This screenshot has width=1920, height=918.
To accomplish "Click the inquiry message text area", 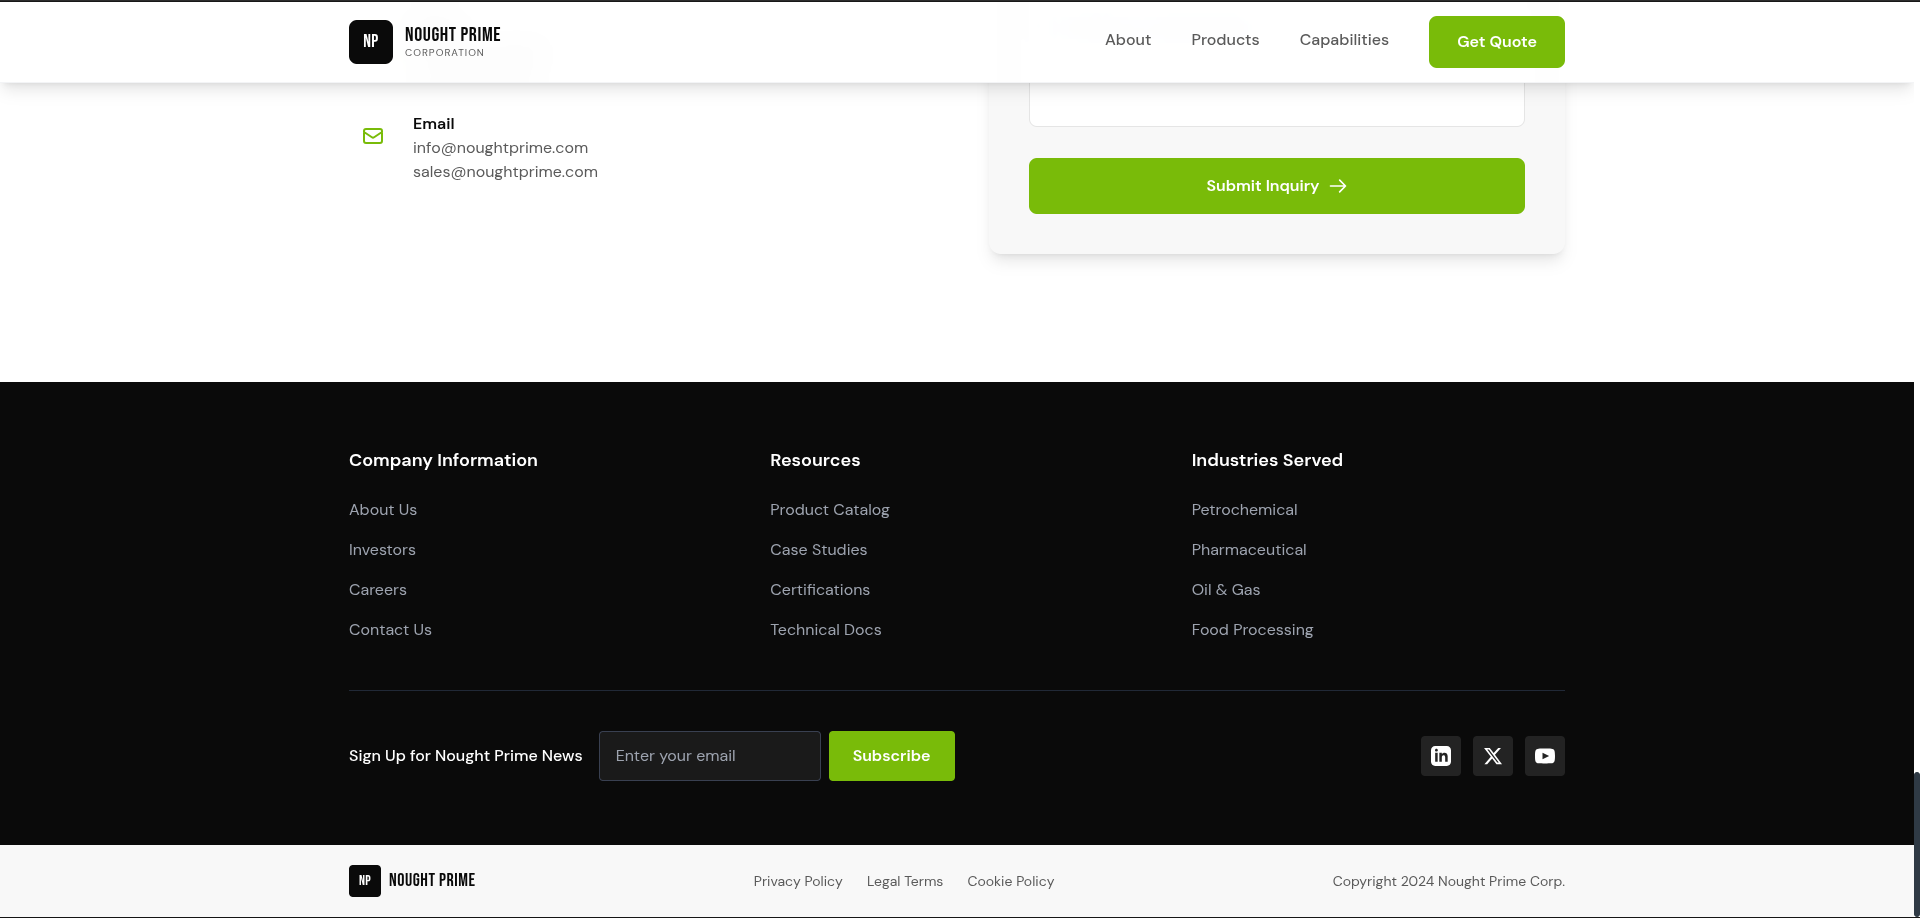I will click(1276, 104).
